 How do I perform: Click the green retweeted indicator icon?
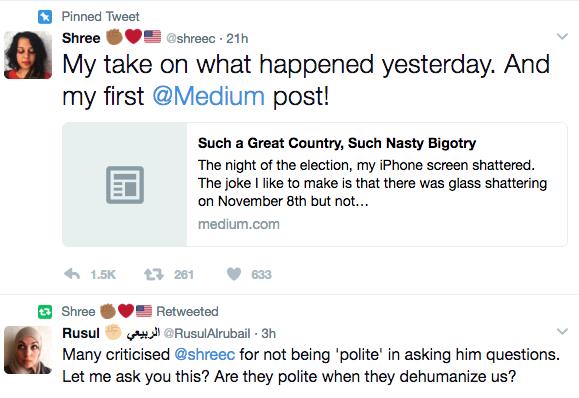coord(45,312)
